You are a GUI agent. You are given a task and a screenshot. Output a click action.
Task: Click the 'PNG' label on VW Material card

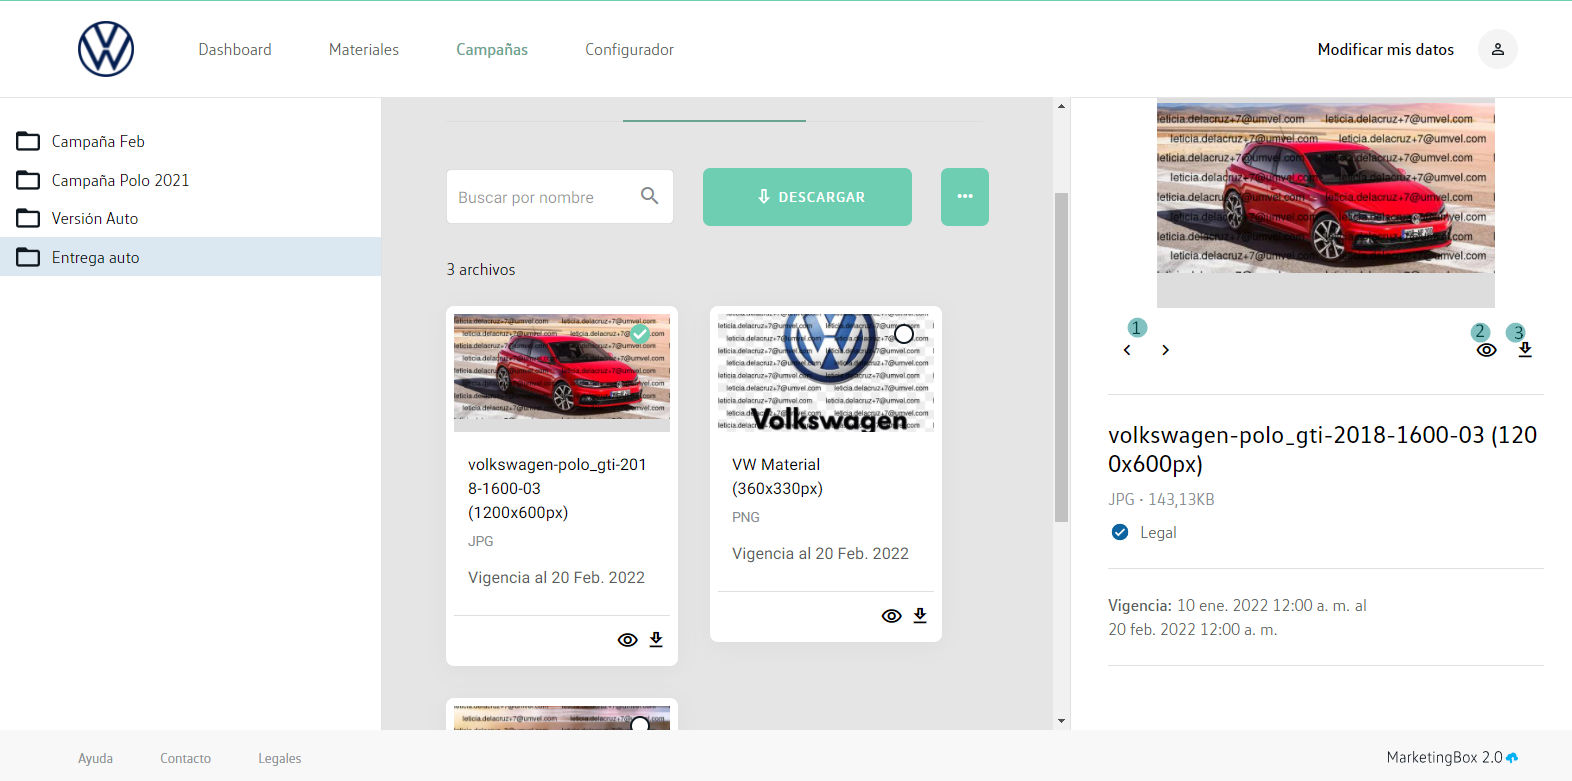746,517
